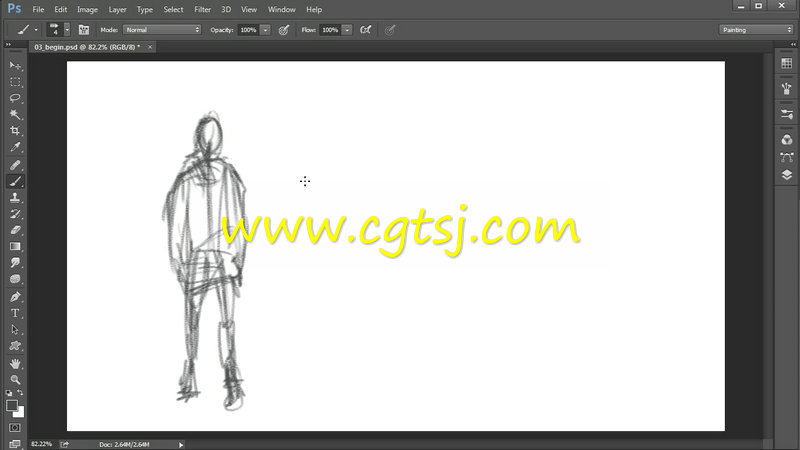Select the Crop tool
Image resolution: width=800 pixels, height=450 pixels.
(15, 131)
